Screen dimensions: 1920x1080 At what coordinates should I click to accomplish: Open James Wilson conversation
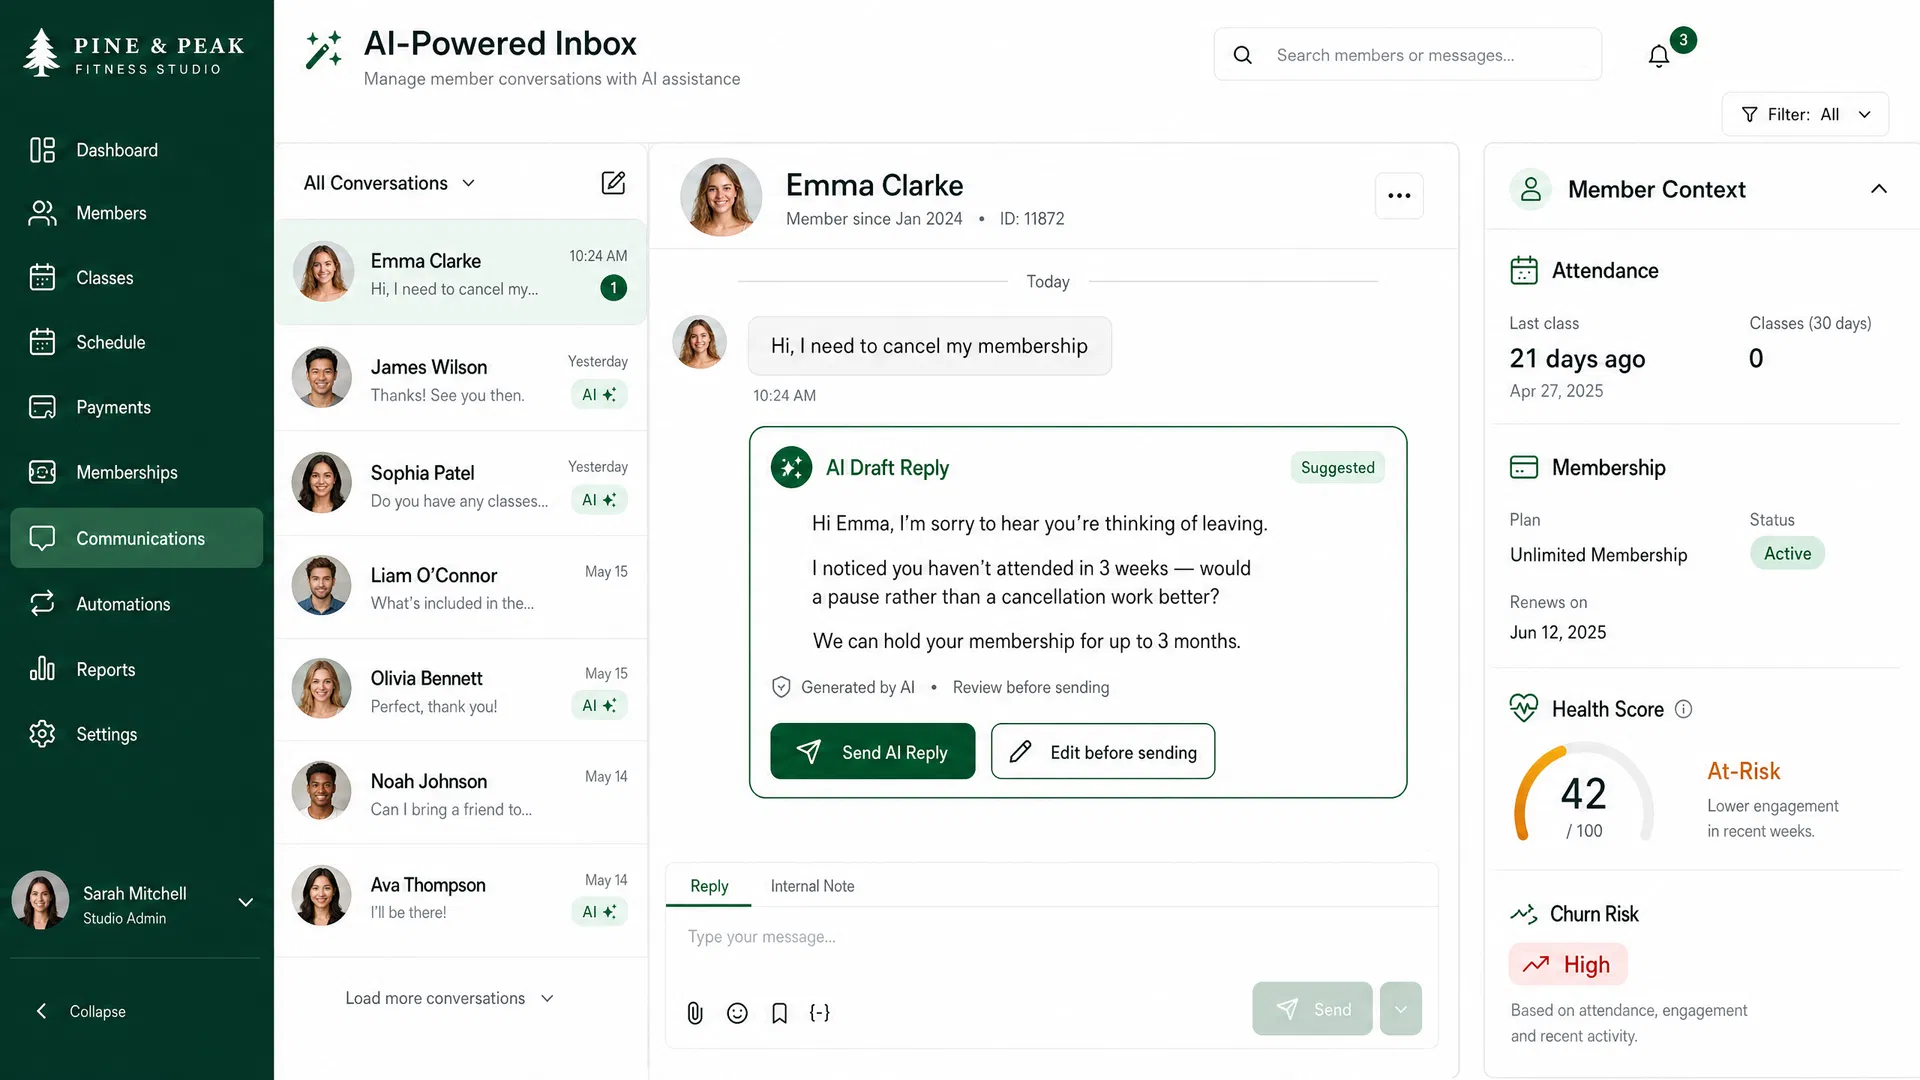tap(461, 378)
